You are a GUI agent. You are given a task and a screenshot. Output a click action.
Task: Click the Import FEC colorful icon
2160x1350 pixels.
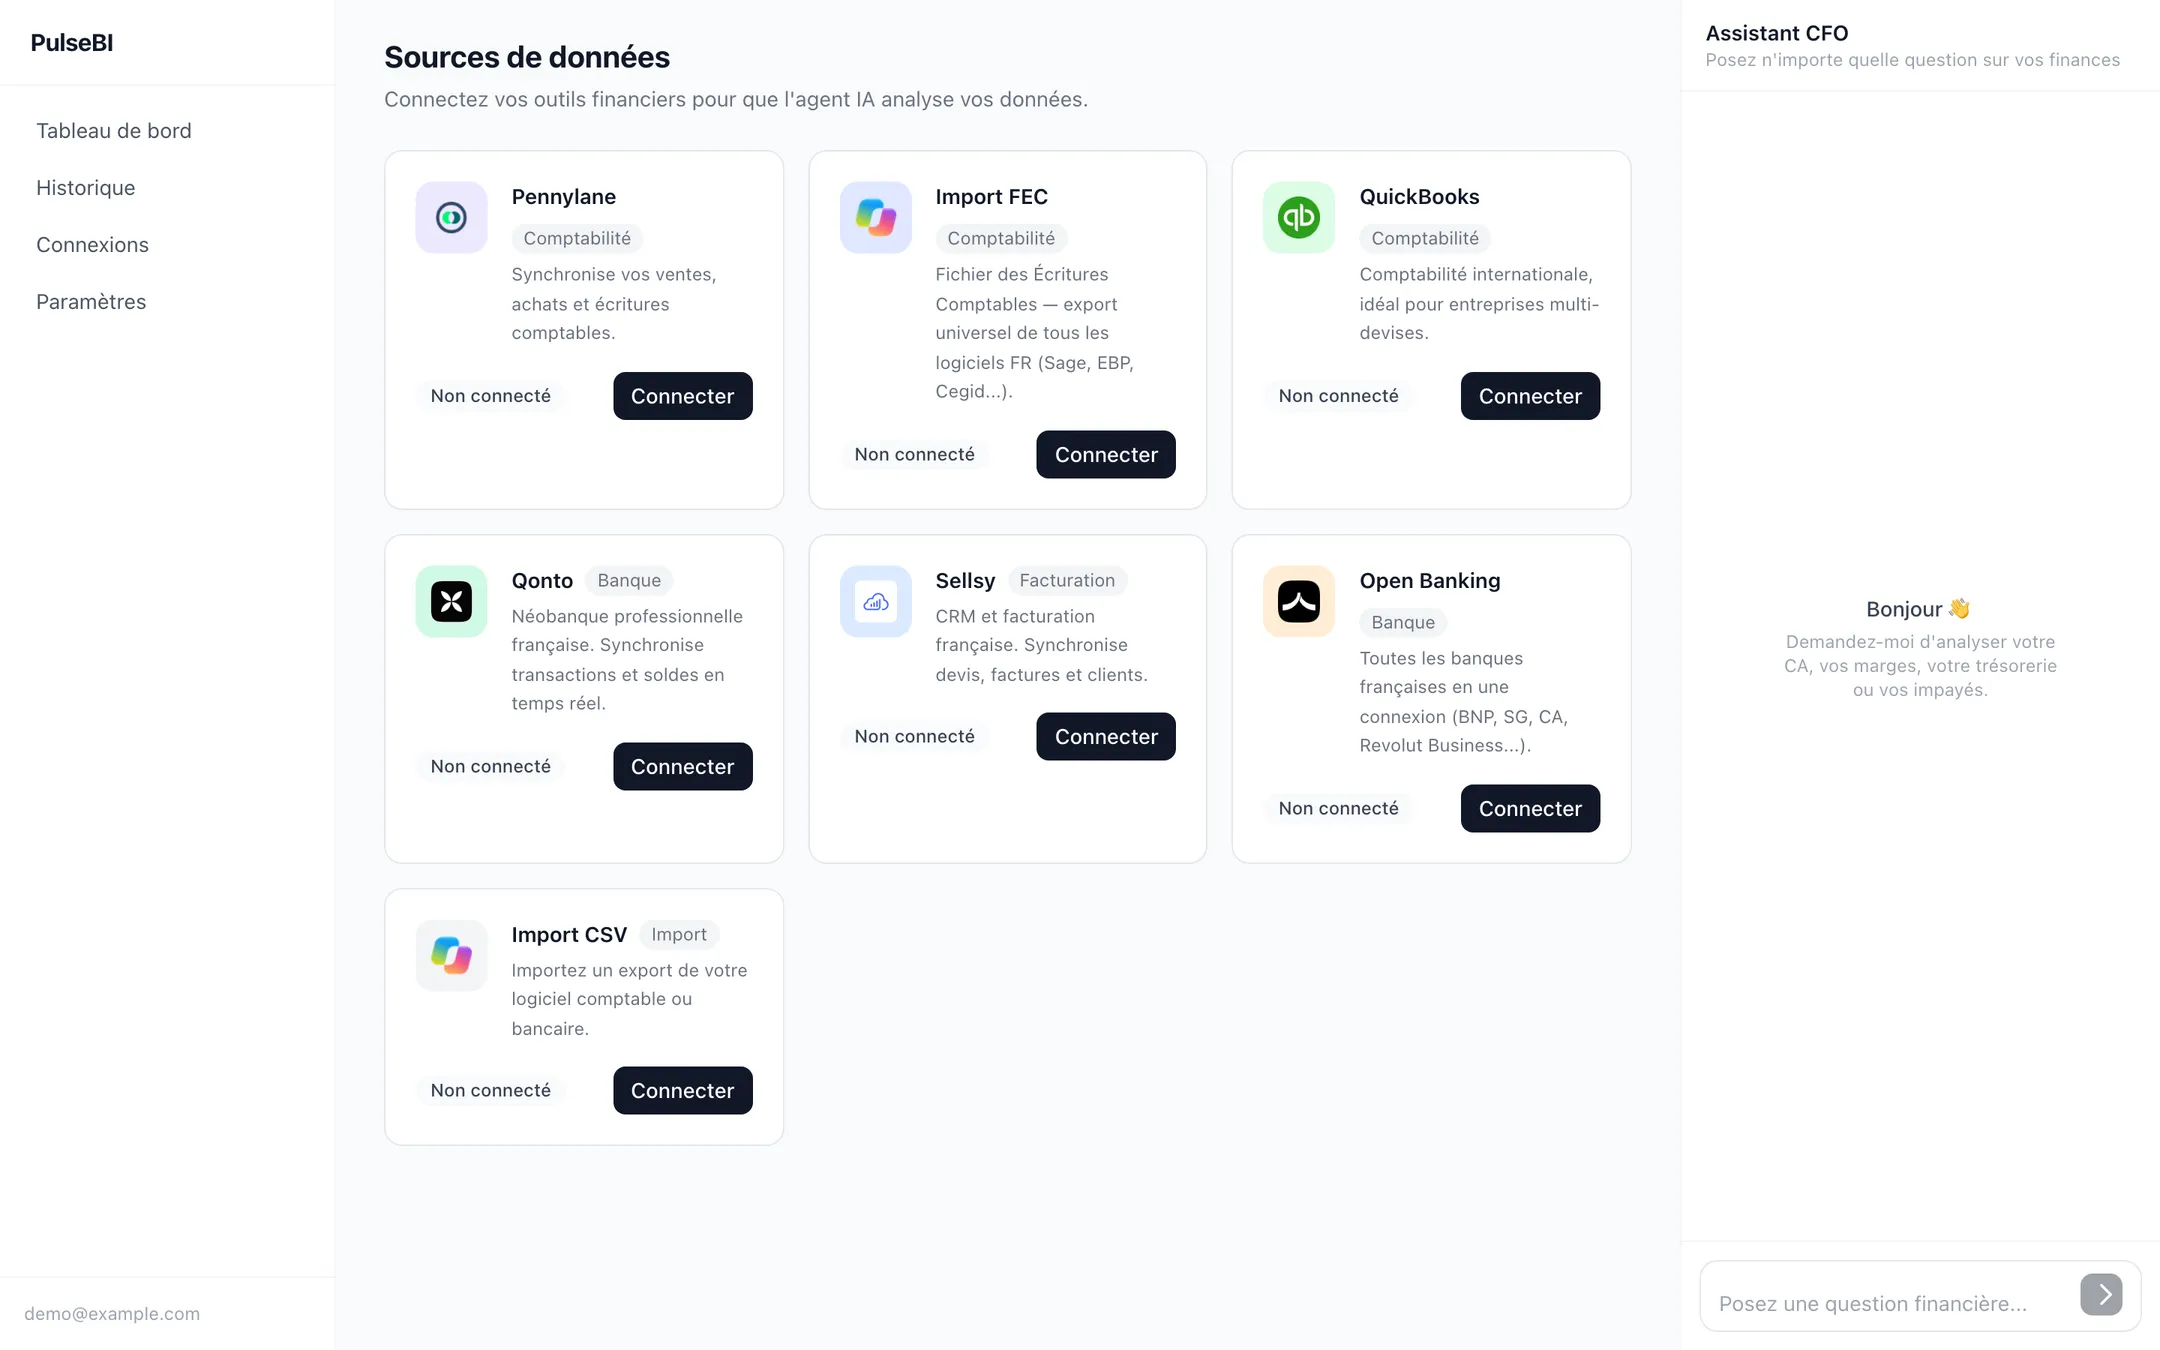(x=875, y=217)
